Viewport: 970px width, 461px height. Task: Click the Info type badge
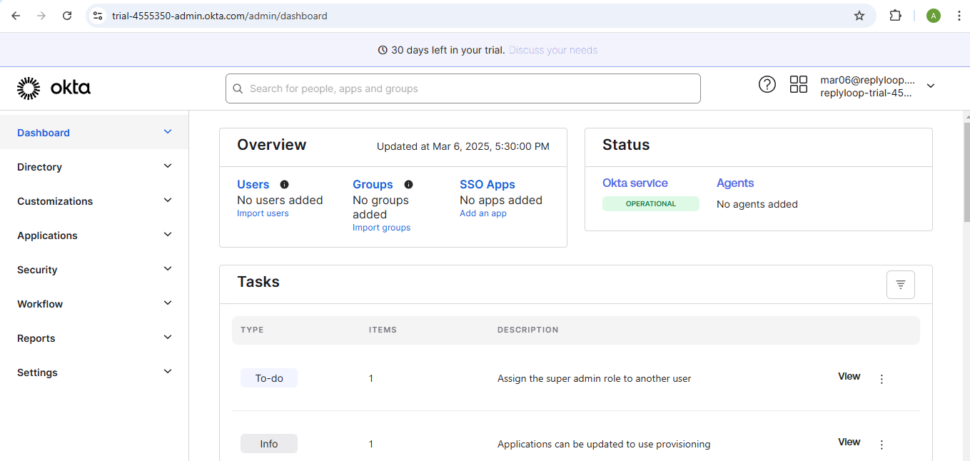pyautogui.click(x=269, y=444)
